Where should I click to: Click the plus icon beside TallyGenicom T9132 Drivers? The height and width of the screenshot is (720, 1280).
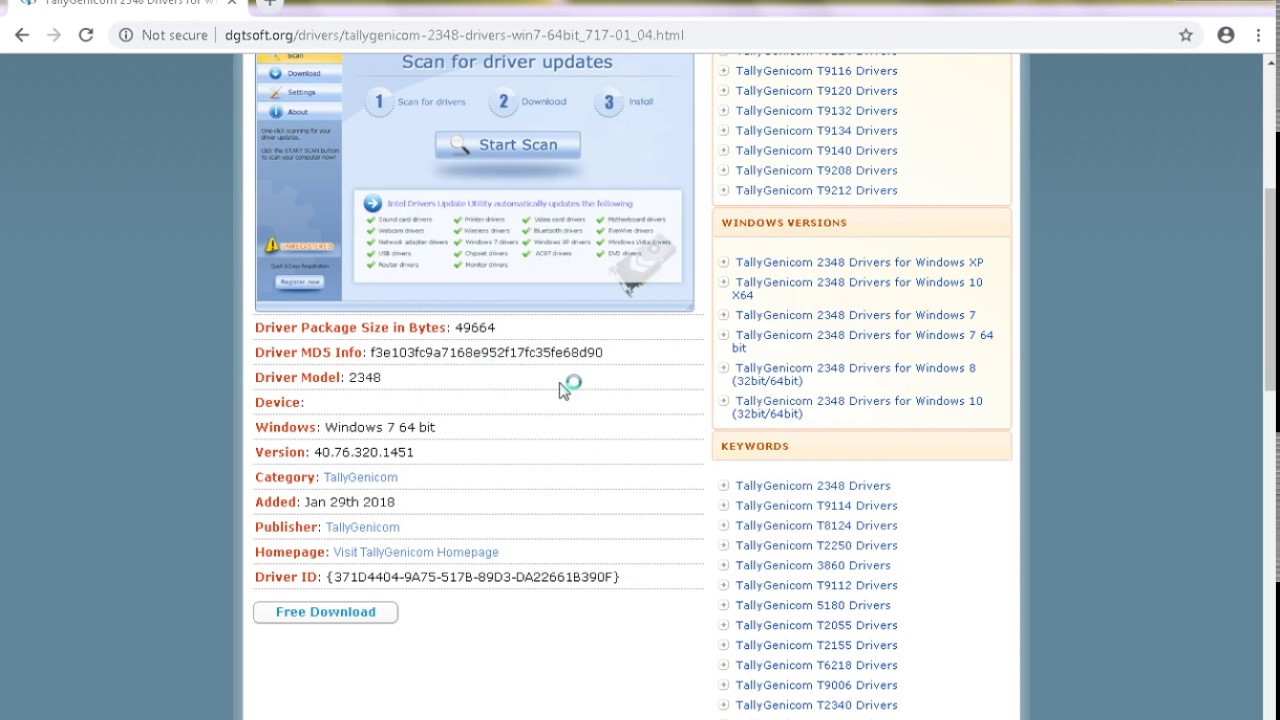(x=724, y=111)
